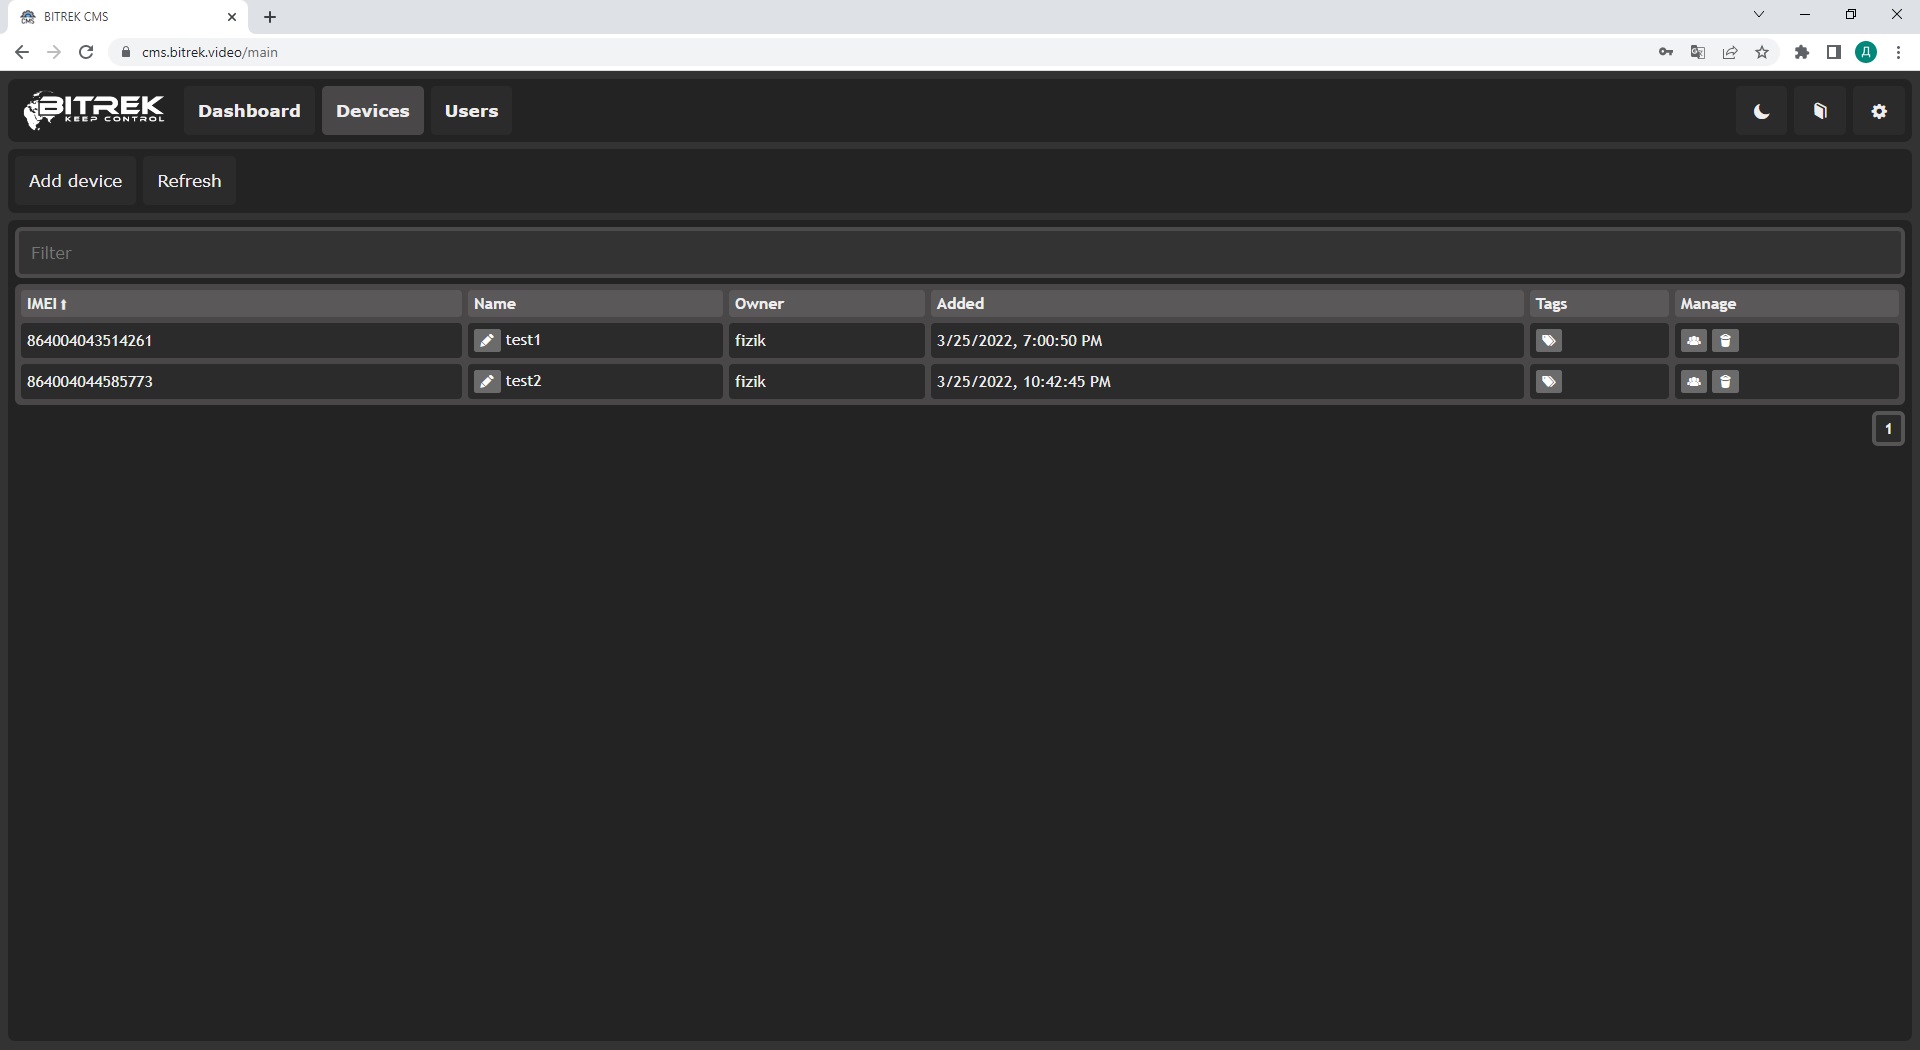Edit the name of device test1
Screen dimensions: 1920x1050
pos(487,341)
